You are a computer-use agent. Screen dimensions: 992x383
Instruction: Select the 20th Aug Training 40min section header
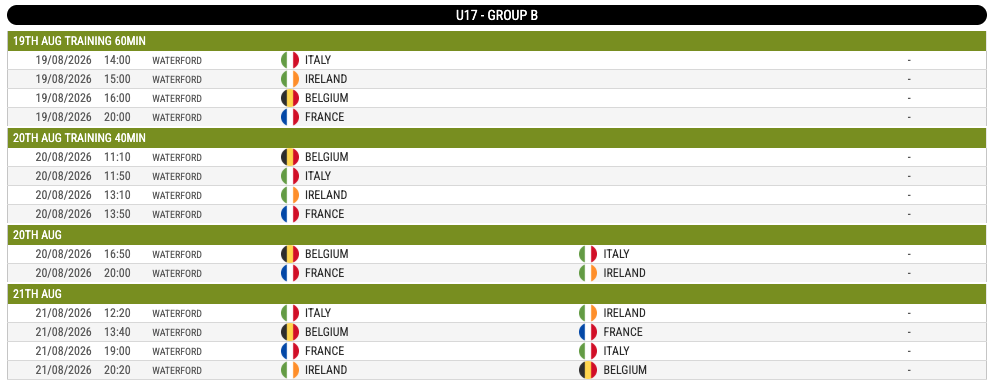496,138
